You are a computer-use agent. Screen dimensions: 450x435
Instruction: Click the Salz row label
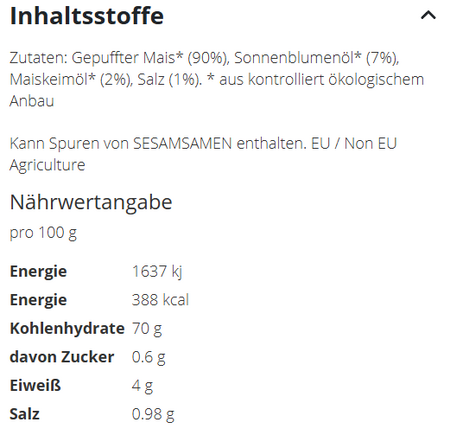tap(25, 414)
